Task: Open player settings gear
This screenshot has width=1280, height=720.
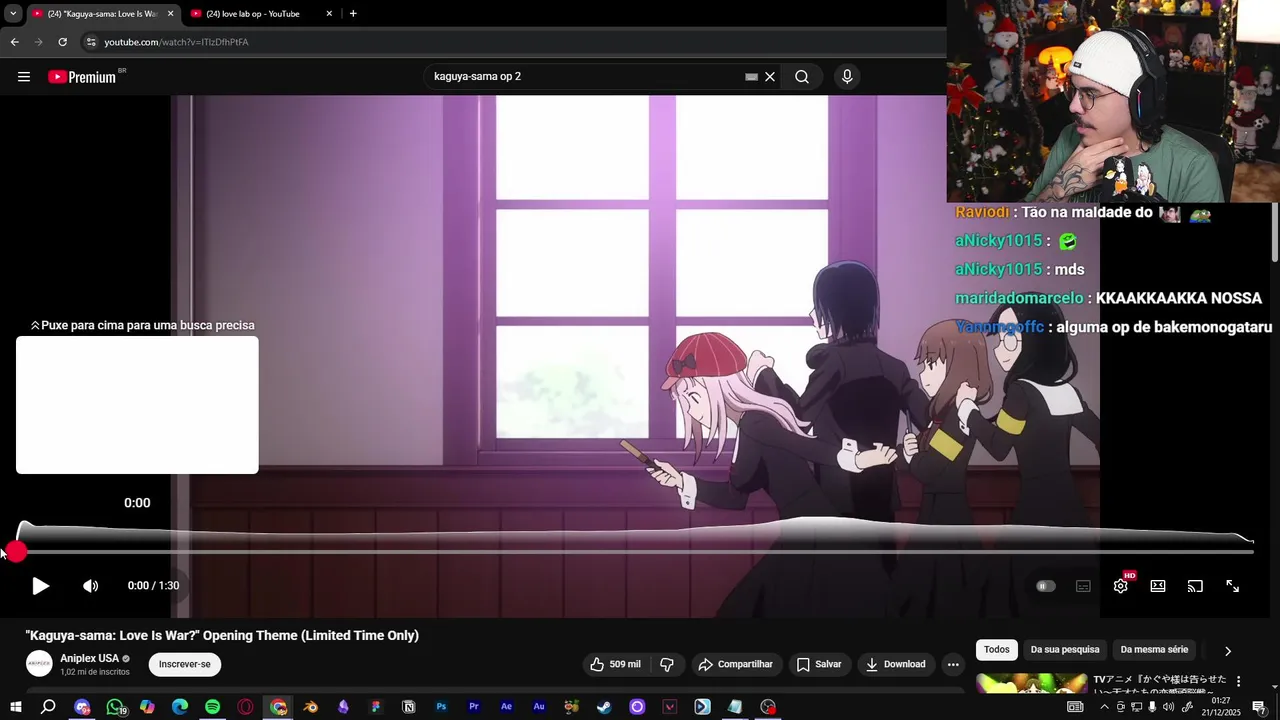Action: pos(1121,586)
